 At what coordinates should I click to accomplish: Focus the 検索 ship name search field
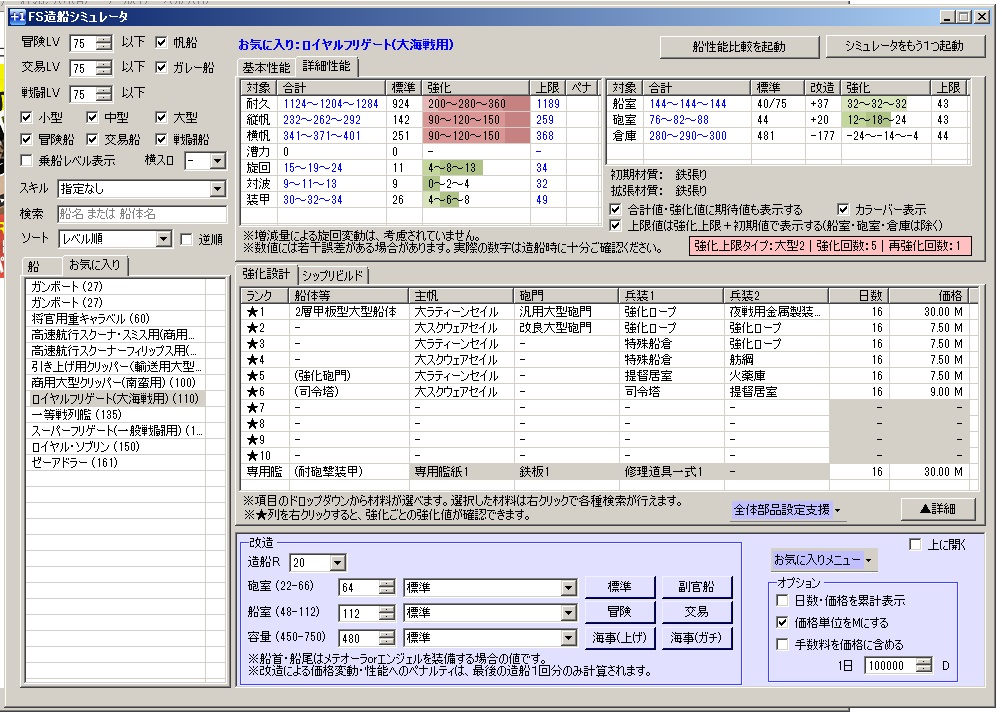pyautogui.click(x=142, y=214)
